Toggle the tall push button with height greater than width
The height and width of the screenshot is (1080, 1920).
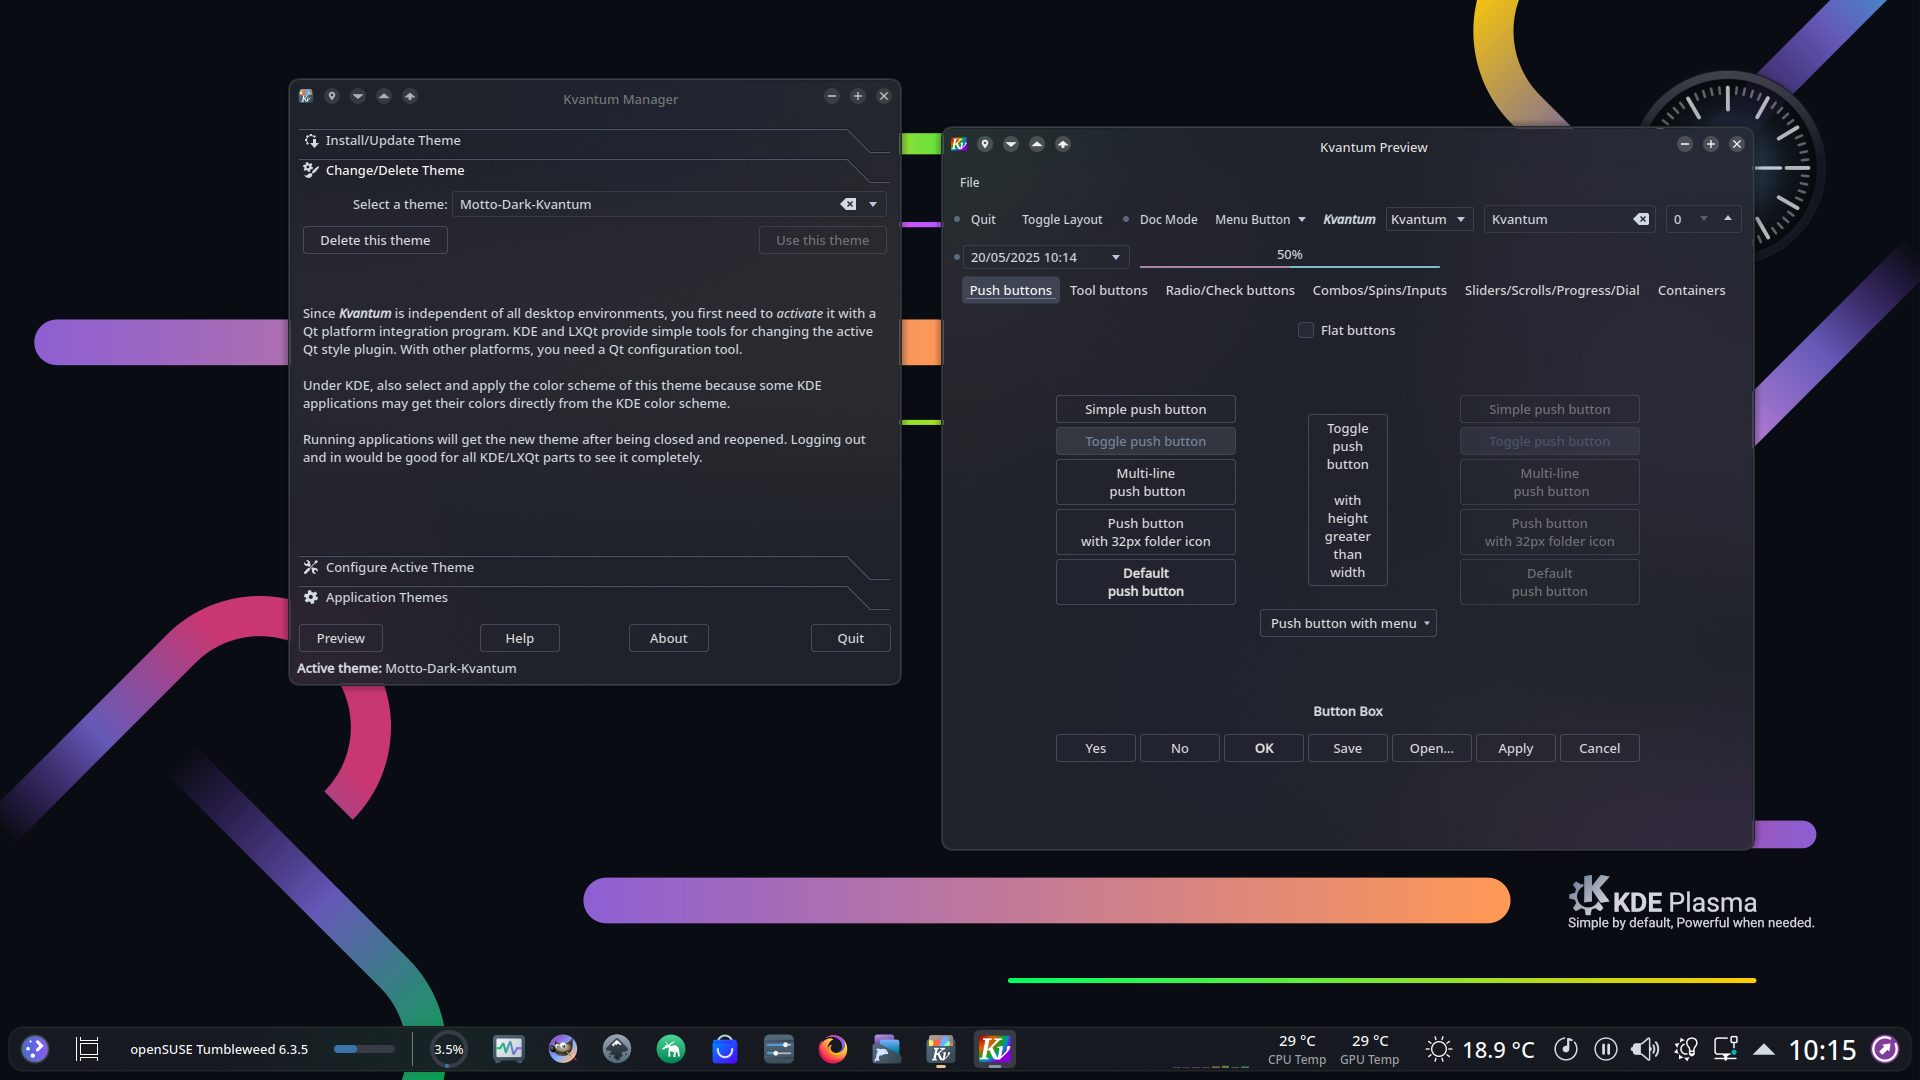tap(1348, 500)
